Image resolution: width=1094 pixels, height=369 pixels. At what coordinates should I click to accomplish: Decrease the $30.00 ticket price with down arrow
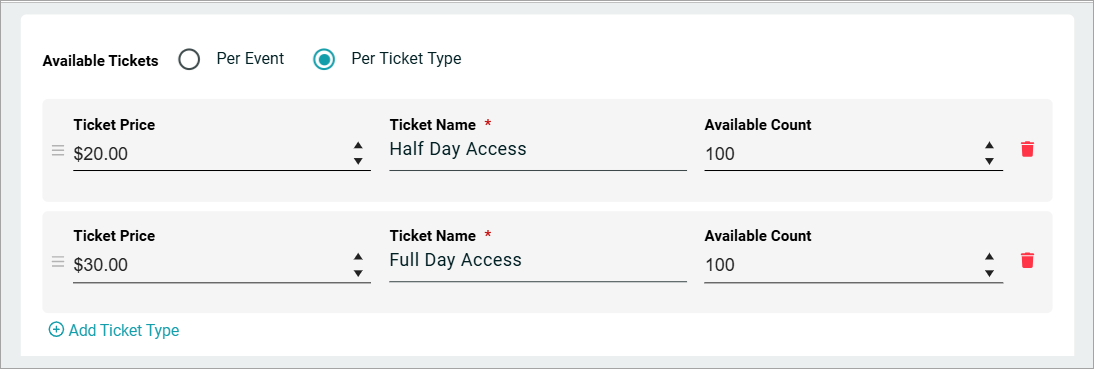(358, 273)
